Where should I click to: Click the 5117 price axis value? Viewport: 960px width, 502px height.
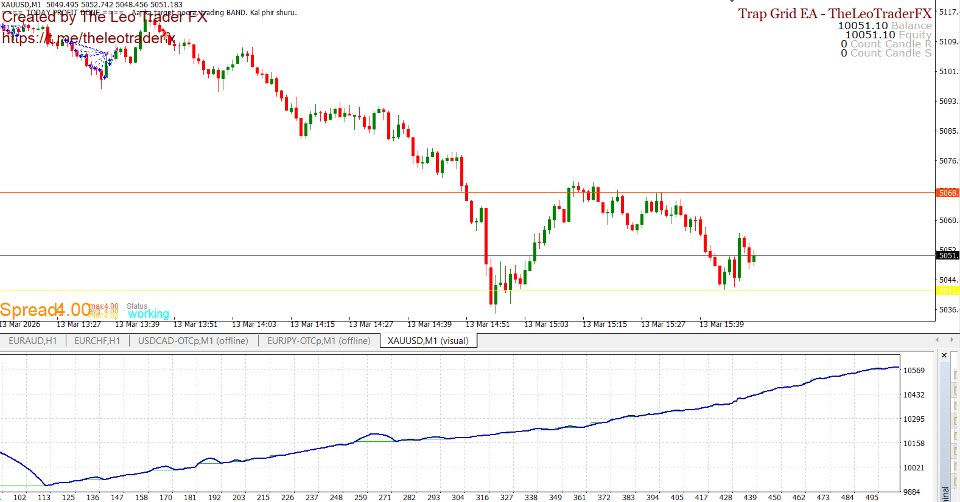[948, 12]
